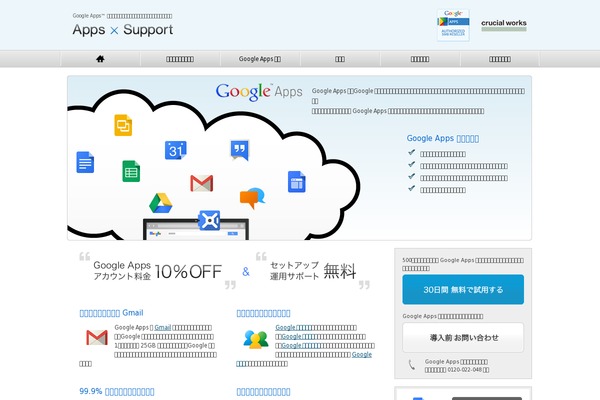The image size is (600, 400).
Task: Click the Google Slides yellow icon in cloud
Action: (x=123, y=125)
